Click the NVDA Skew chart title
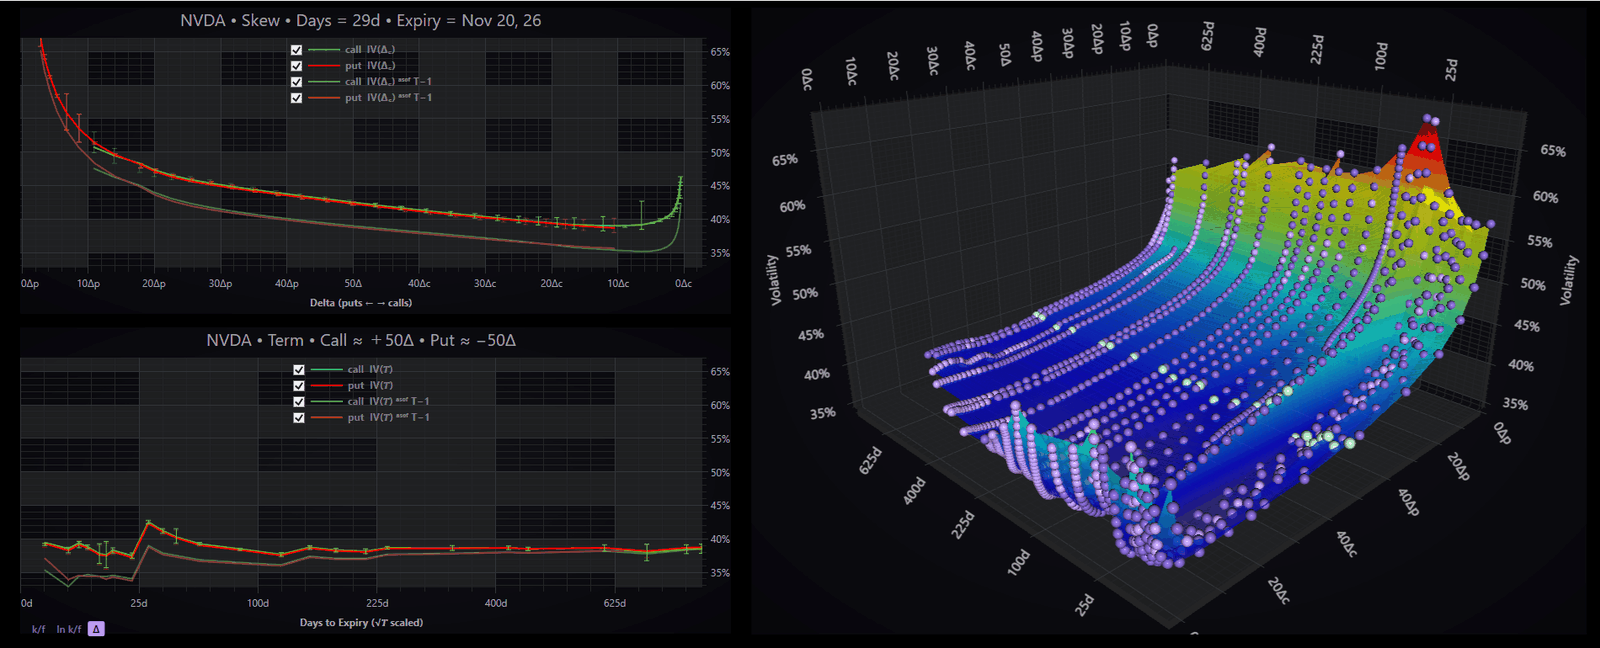 [x=360, y=20]
